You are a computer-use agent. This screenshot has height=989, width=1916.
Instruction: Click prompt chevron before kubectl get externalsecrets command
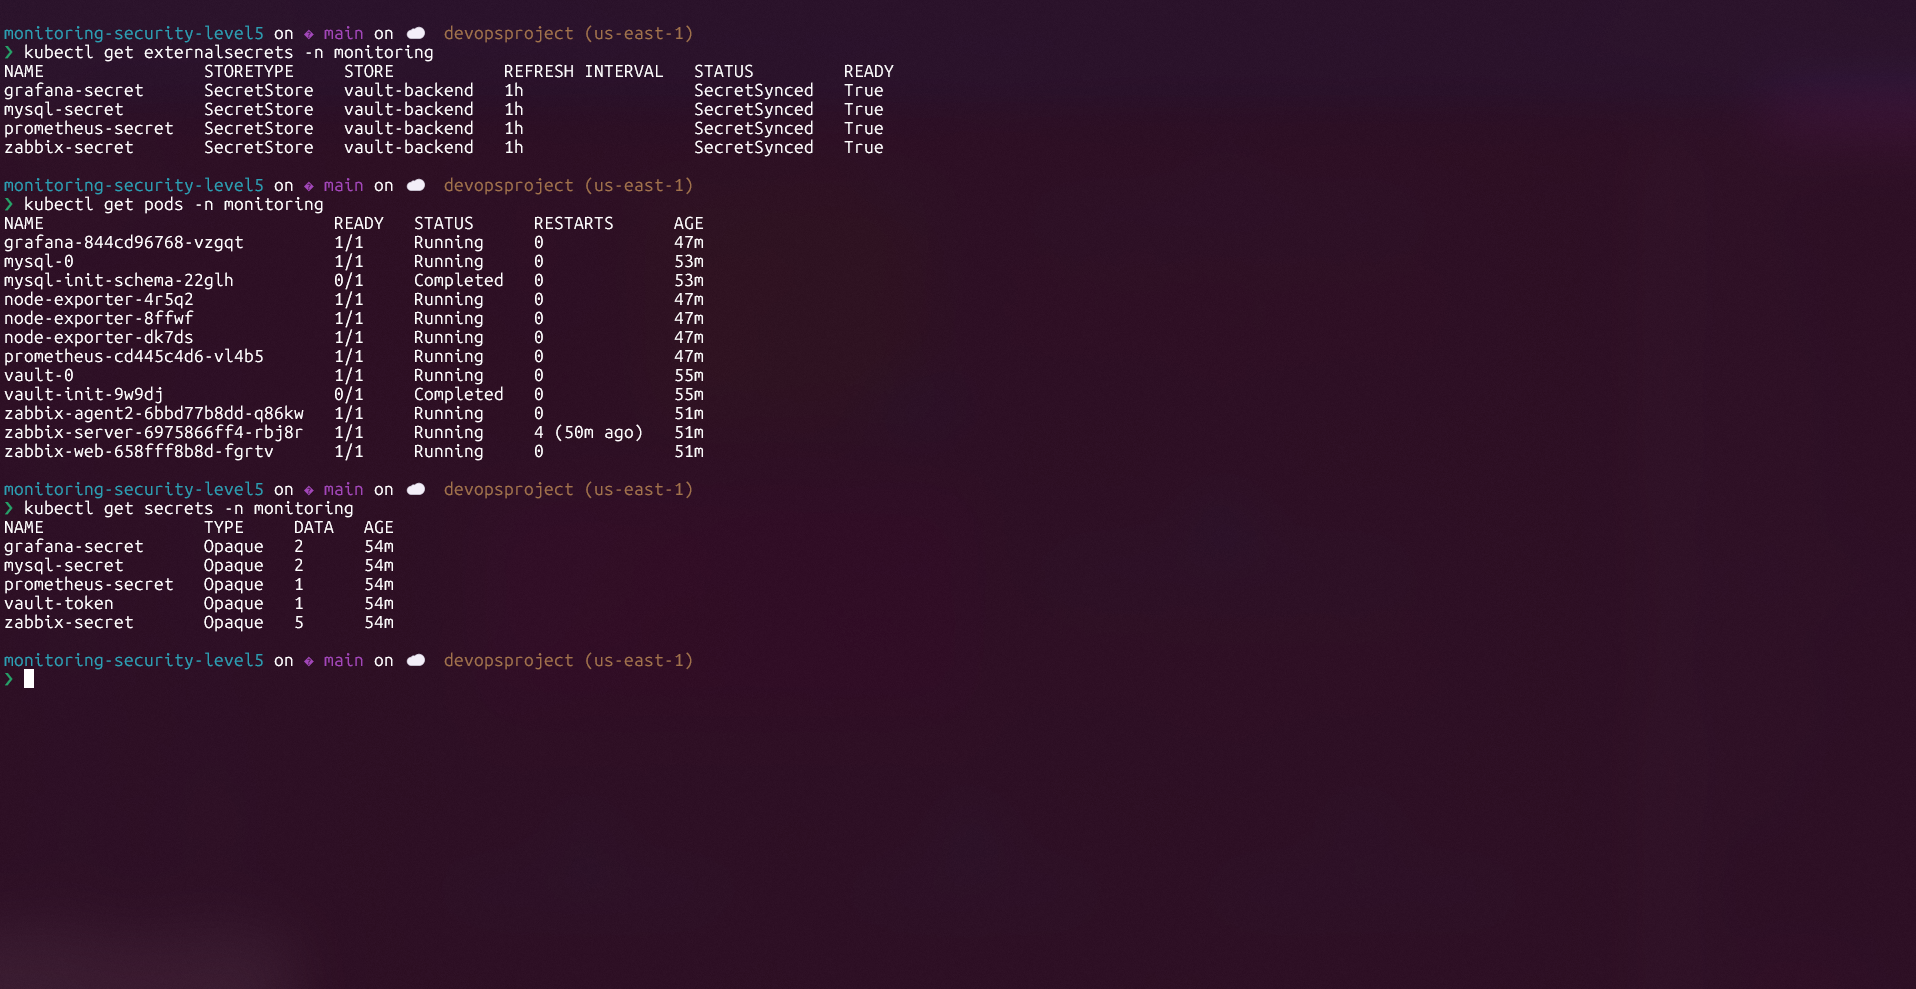coord(9,52)
